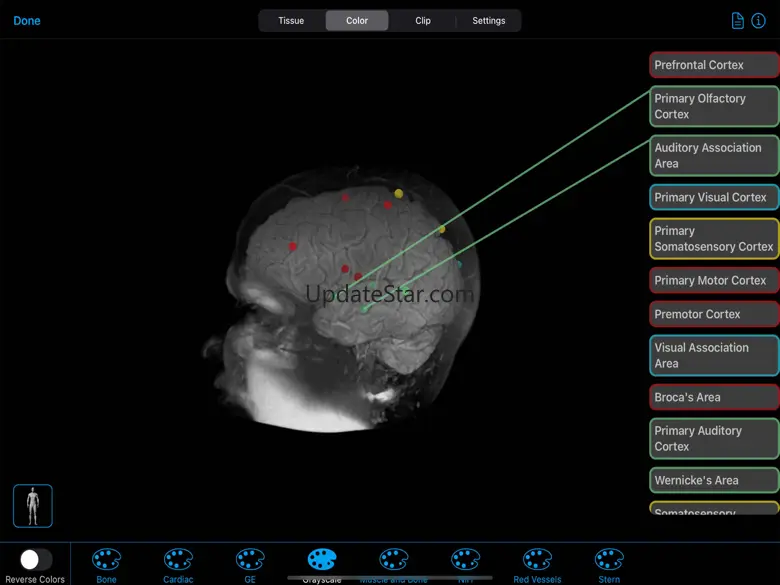This screenshot has height=585, width=780.
Task: Select the Wernicke's Area label
Action: [714, 480]
